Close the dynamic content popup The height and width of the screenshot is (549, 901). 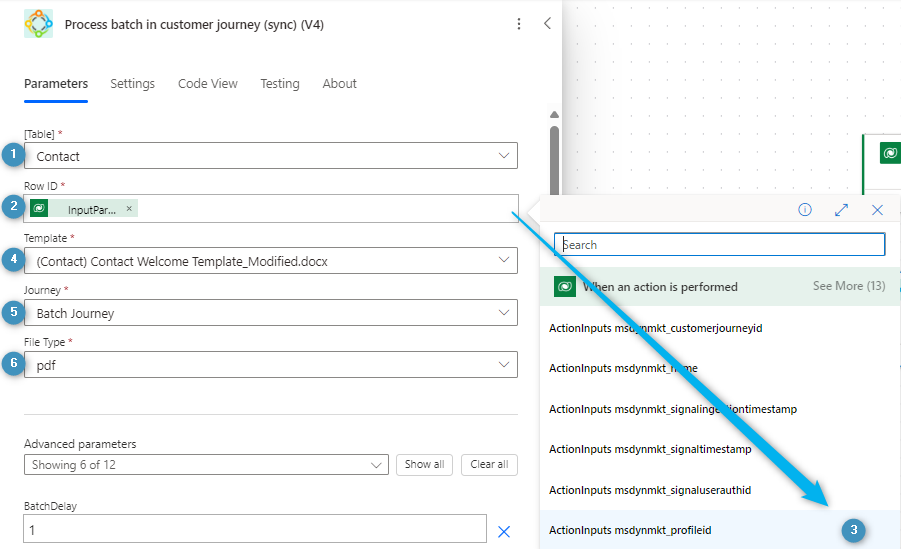pyautogui.click(x=877, y=210)
